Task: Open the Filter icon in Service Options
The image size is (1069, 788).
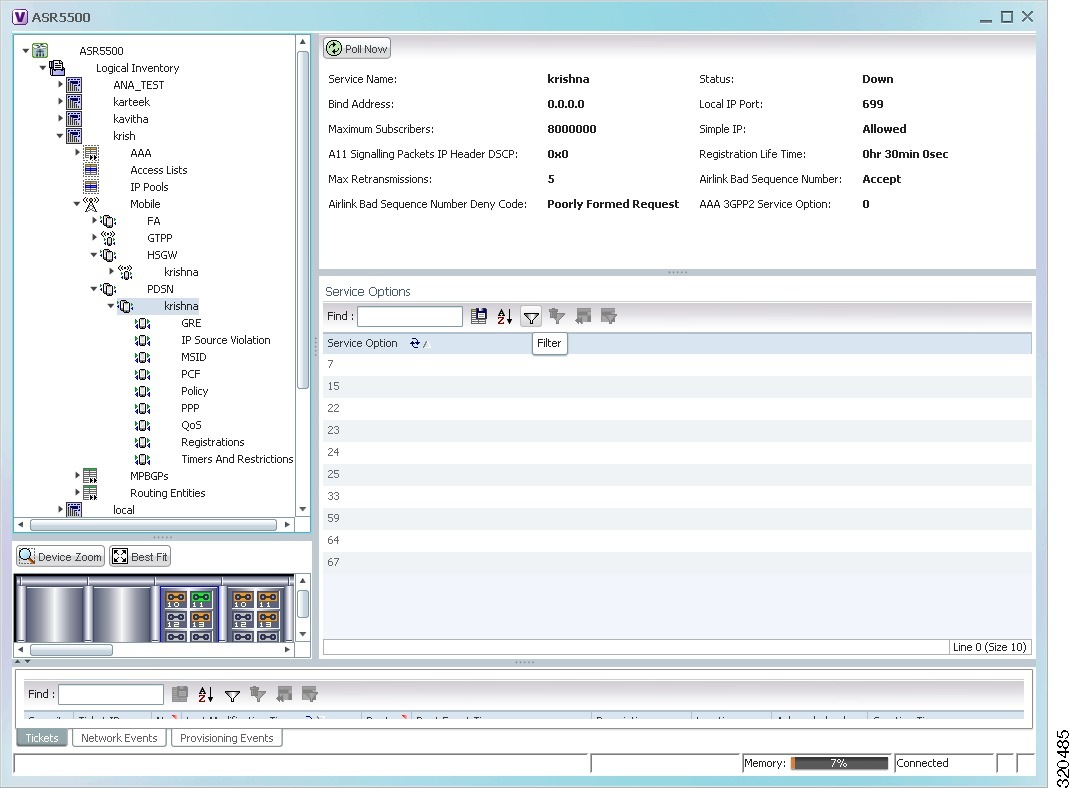Action: [531, 316]
